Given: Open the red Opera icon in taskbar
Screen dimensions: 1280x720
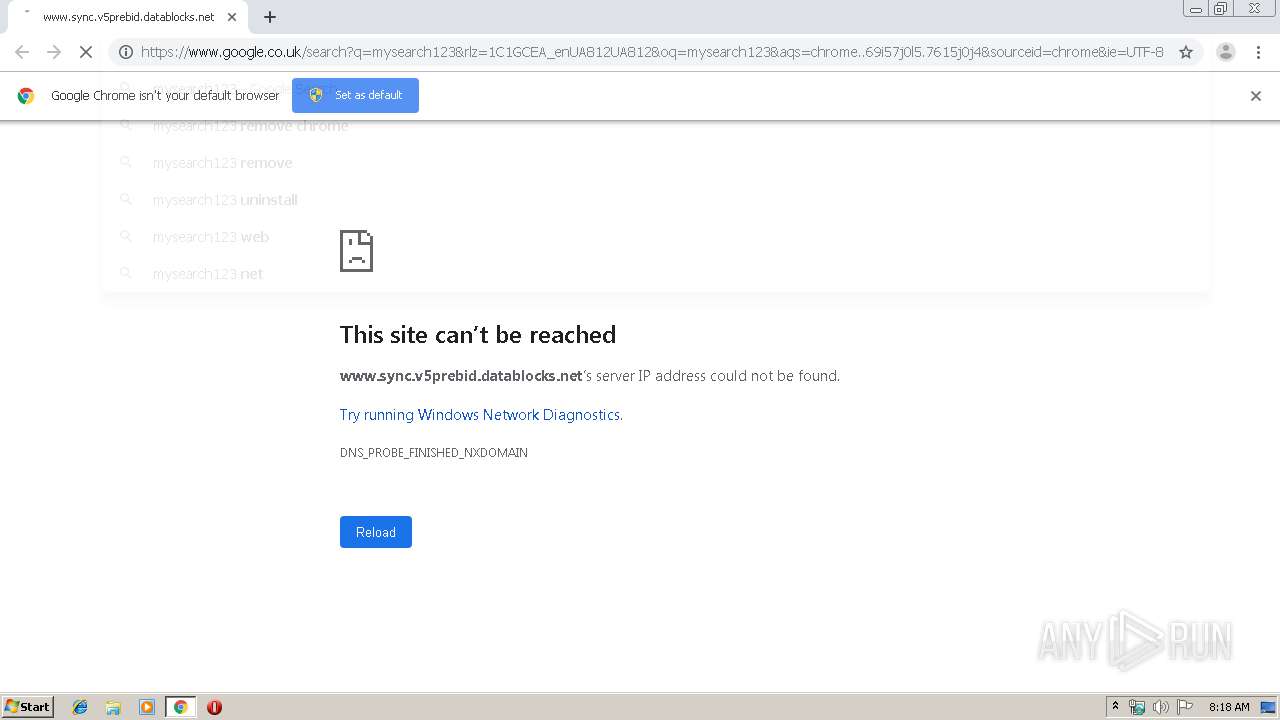Looking at the screenshot, I should click(x=214, y=707).
